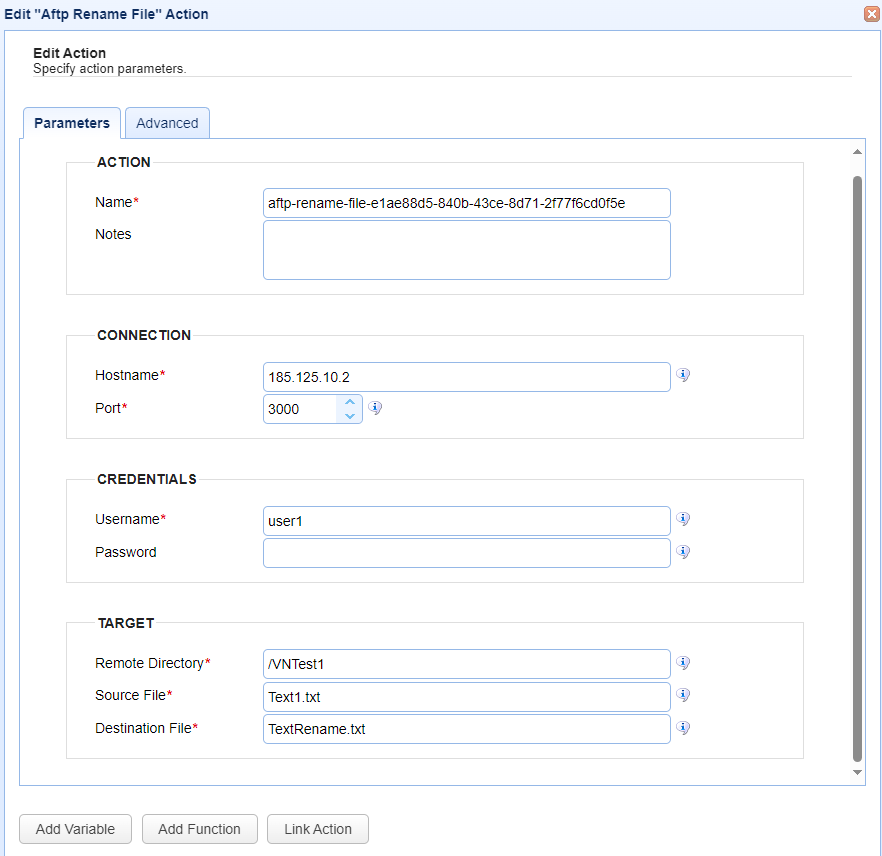Decrease the Port value with down arrow
Viewport: 882px width, 856px height.
(x=350, y=415)
